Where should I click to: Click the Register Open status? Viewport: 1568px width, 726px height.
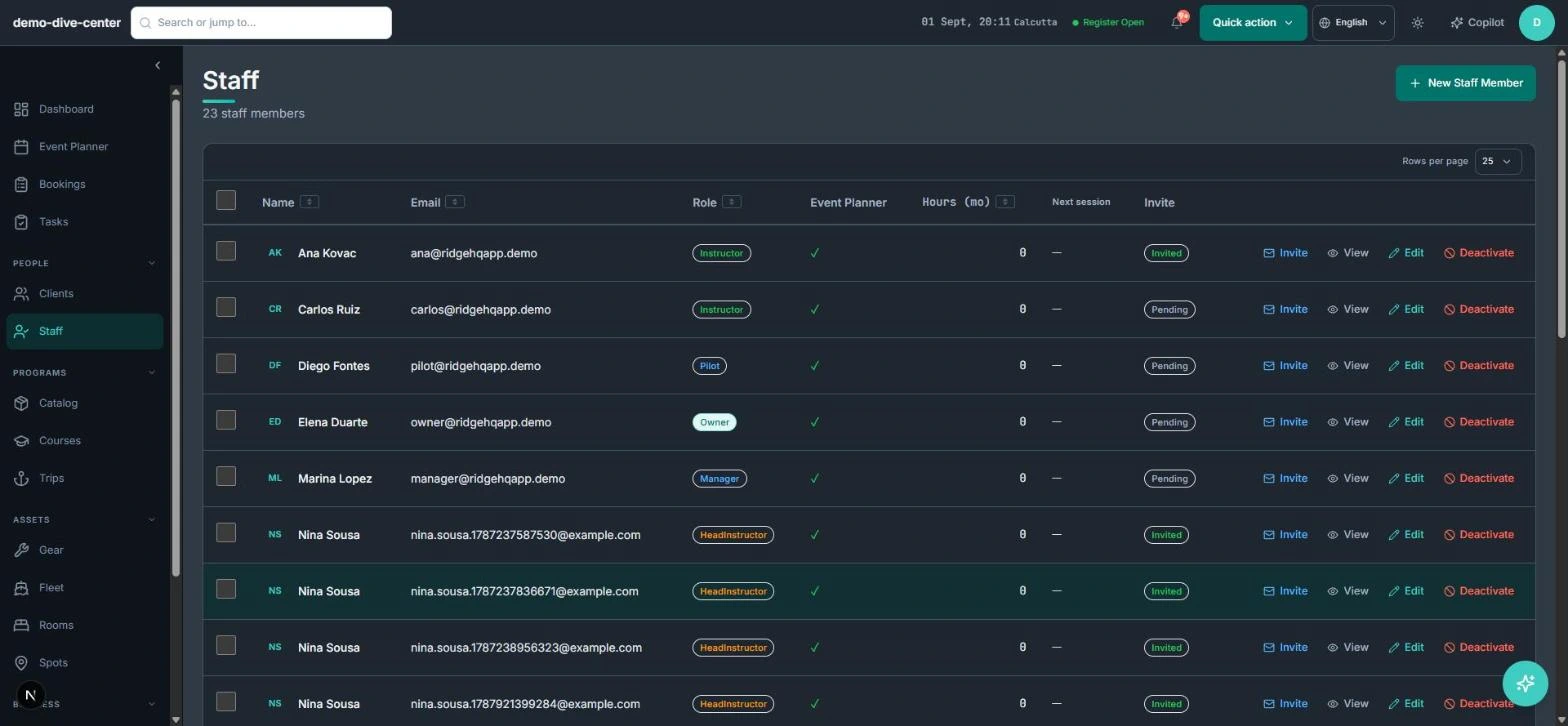click(x=1108, y=22)
